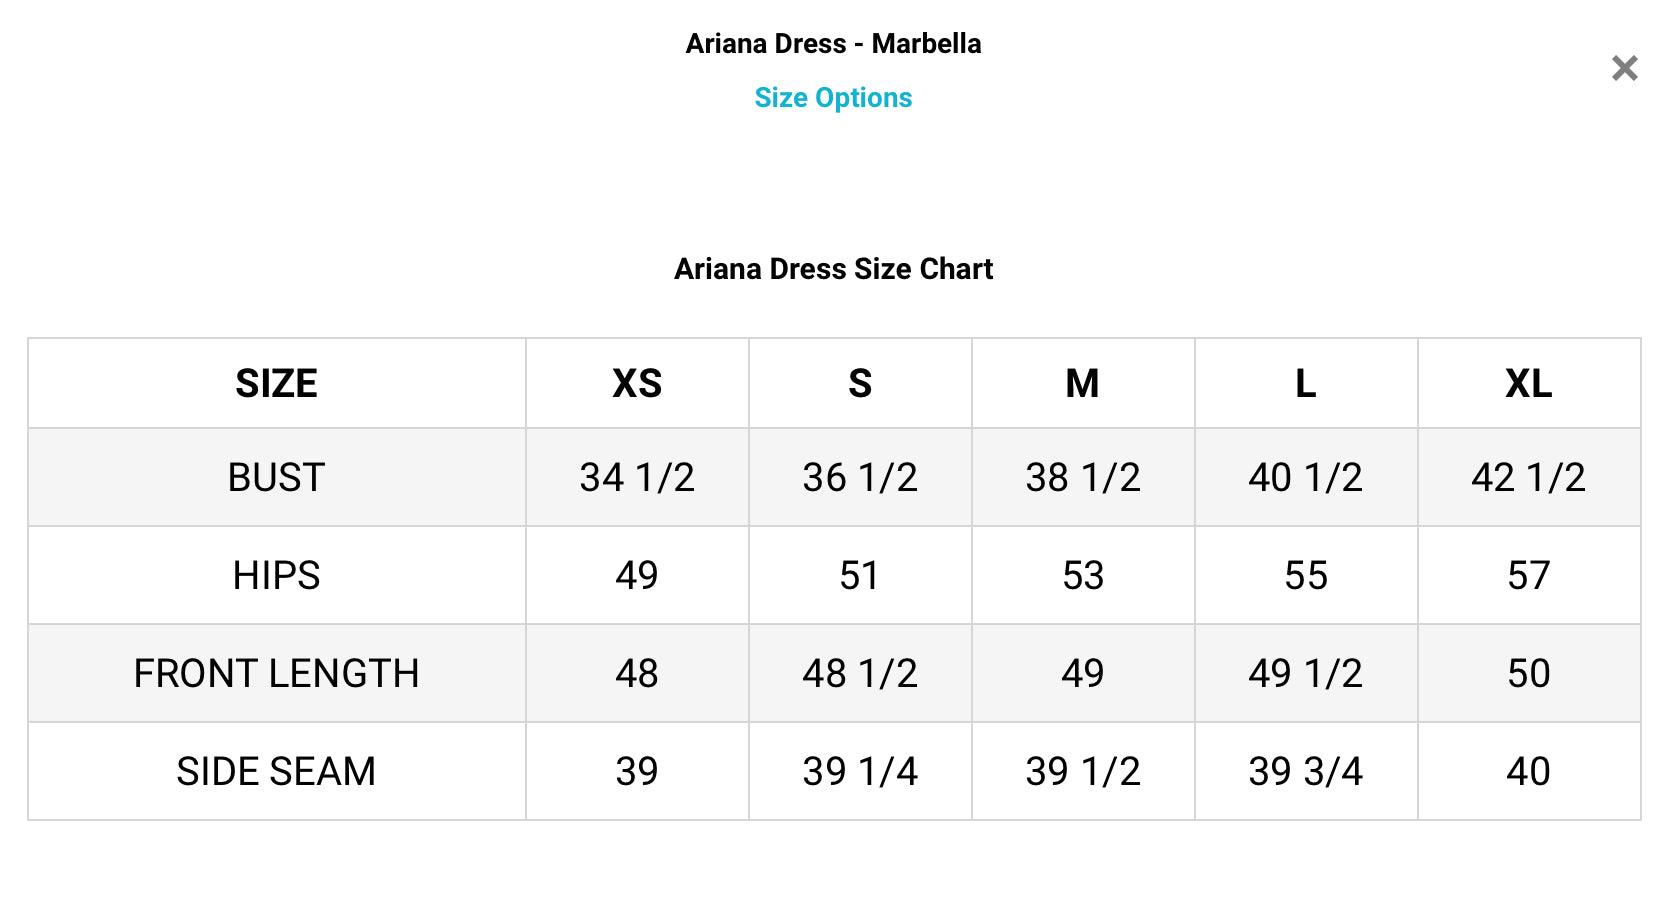1657x903 pixels.
Task: Click the hips value 57
Action: (x=1528, y=576)
